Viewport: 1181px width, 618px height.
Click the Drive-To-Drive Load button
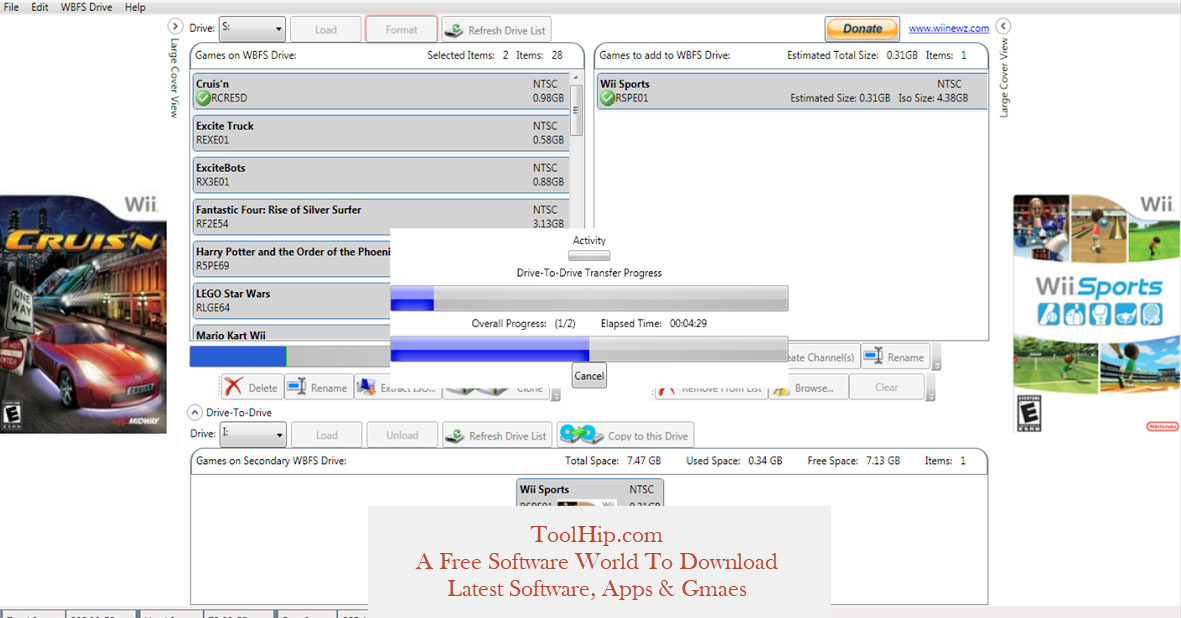(x=326, y=435)
